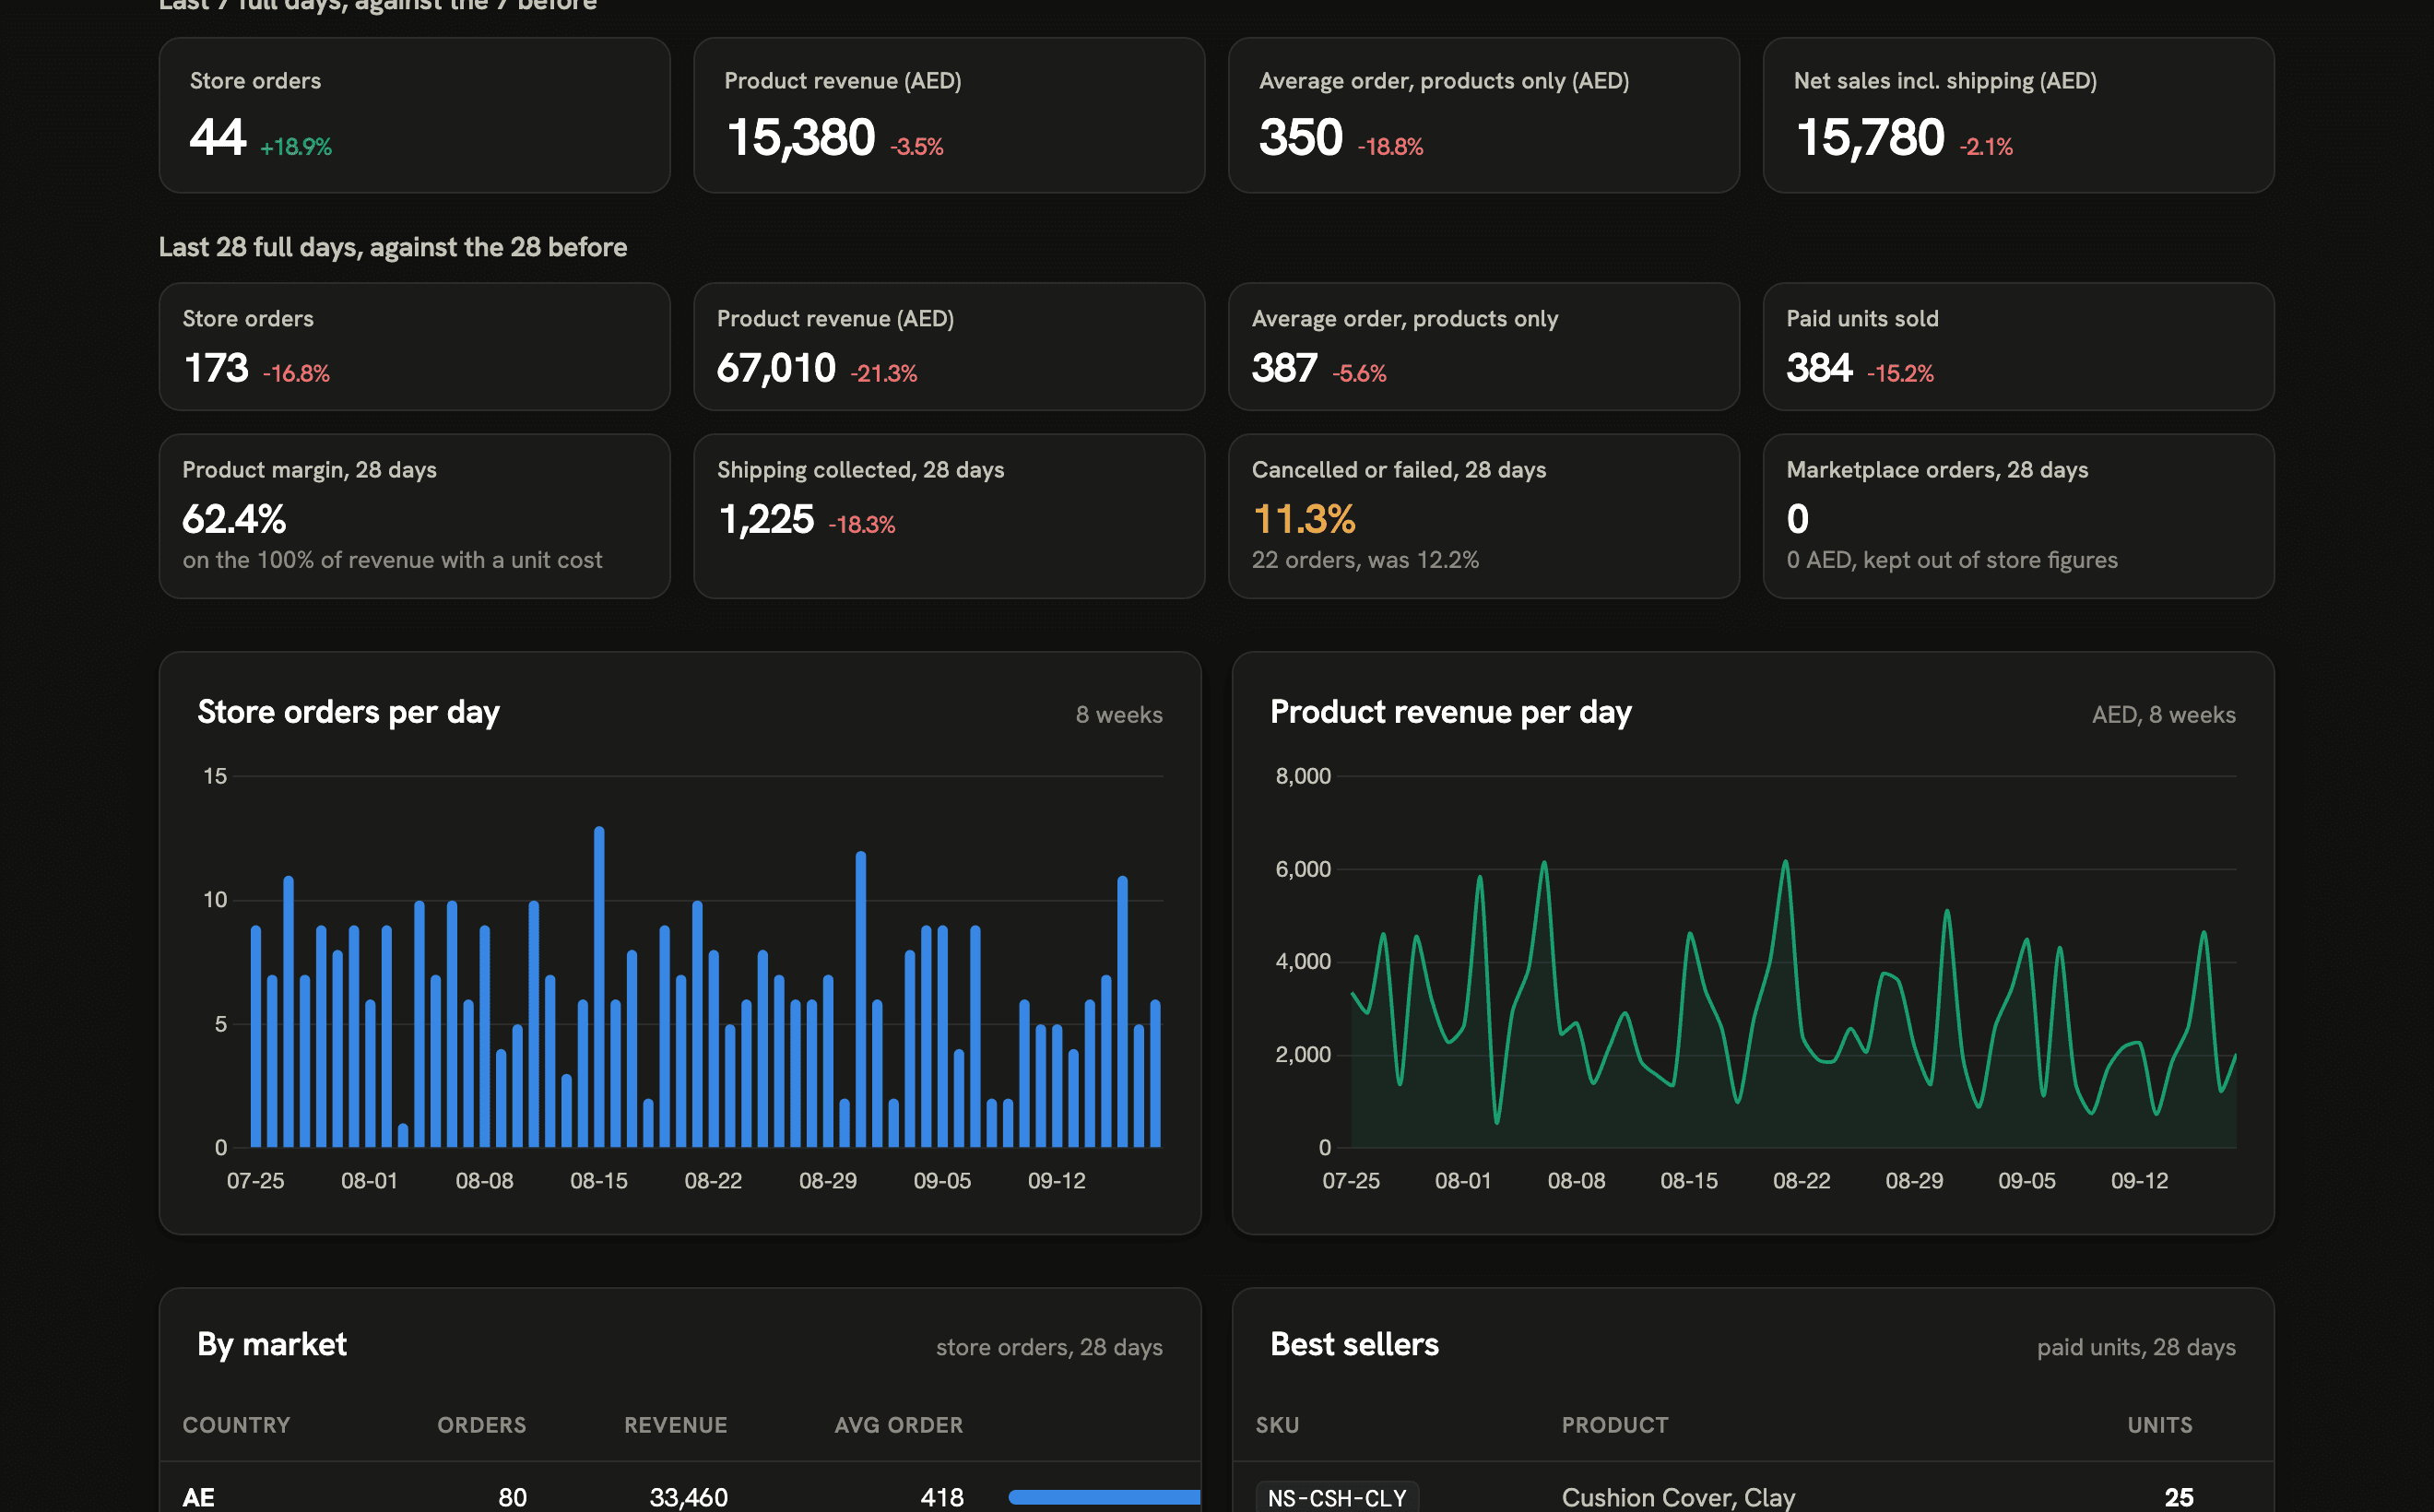Click the -3.5% product revenue change
The image size is (2434, 1512).
(x=917, y=147)
